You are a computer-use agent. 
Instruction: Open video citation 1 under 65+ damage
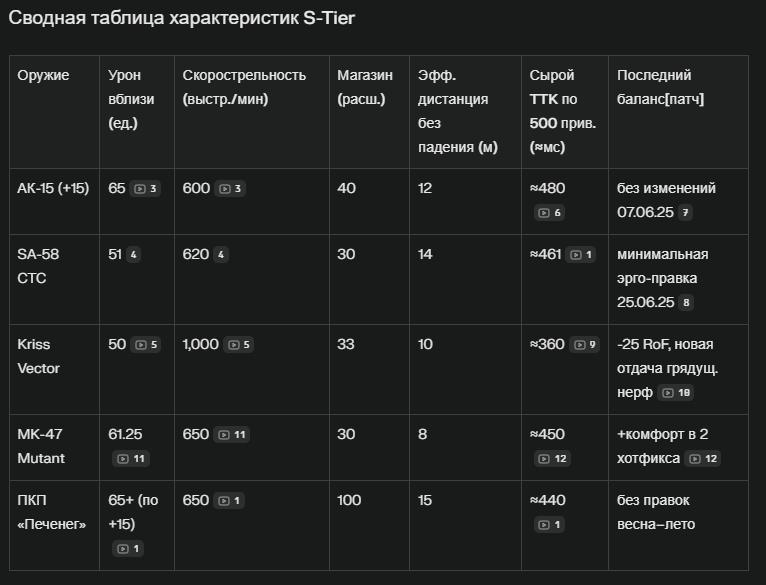(128, 548)
